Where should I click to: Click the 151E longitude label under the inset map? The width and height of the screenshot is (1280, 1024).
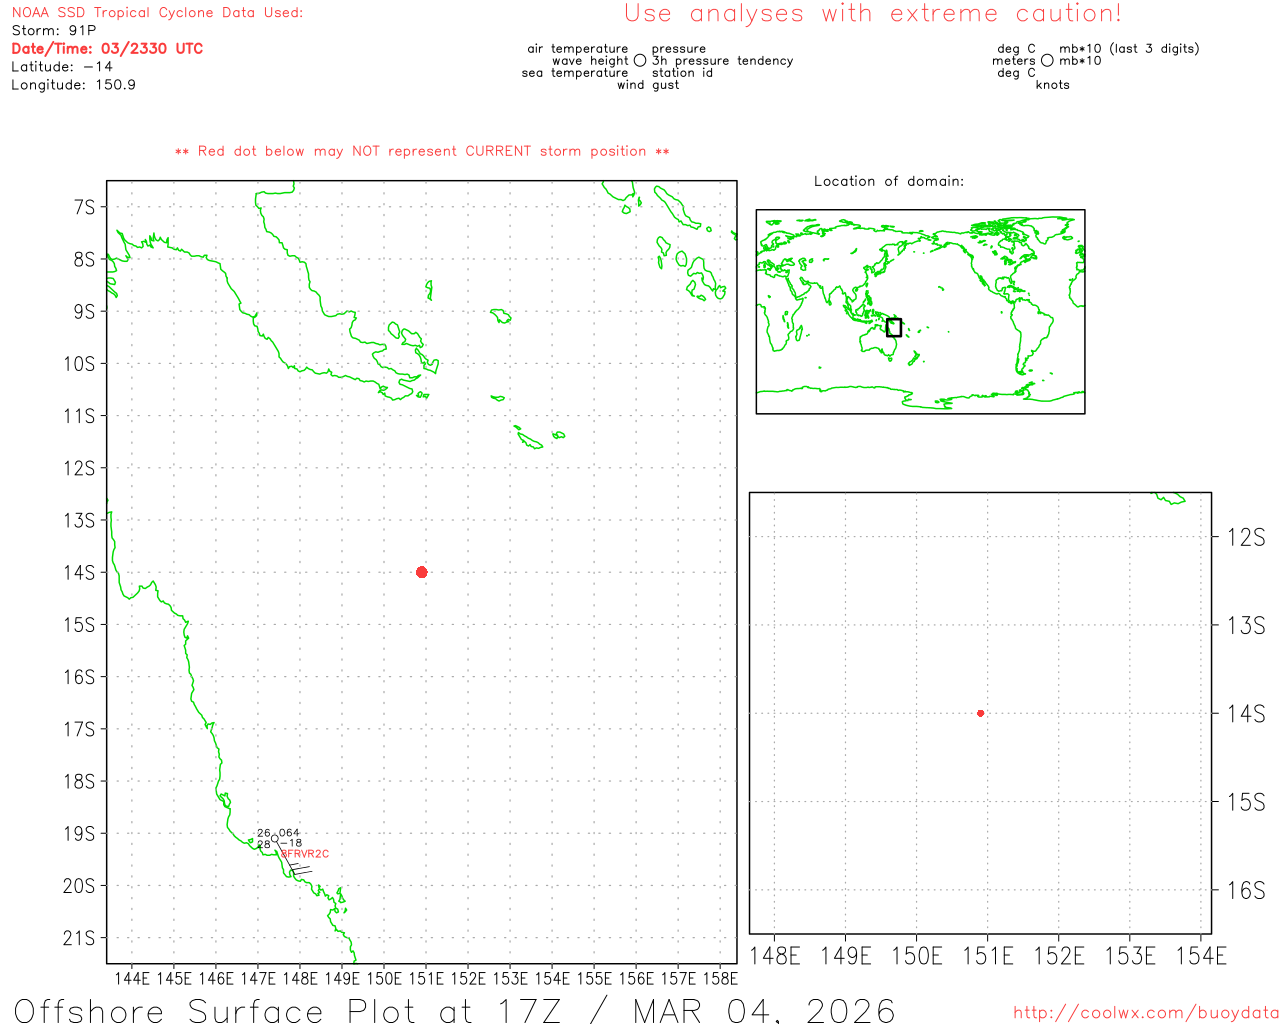click(x=987, y=956)
